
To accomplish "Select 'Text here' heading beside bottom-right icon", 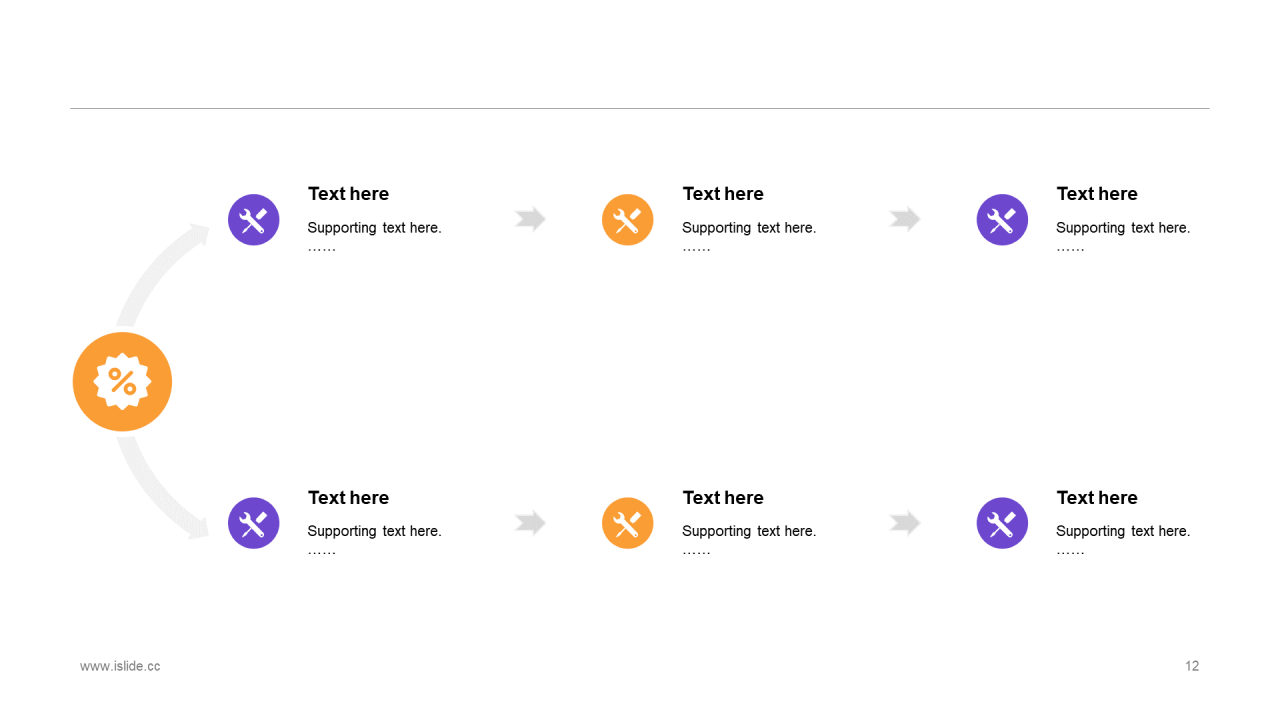I will 1097,498.
